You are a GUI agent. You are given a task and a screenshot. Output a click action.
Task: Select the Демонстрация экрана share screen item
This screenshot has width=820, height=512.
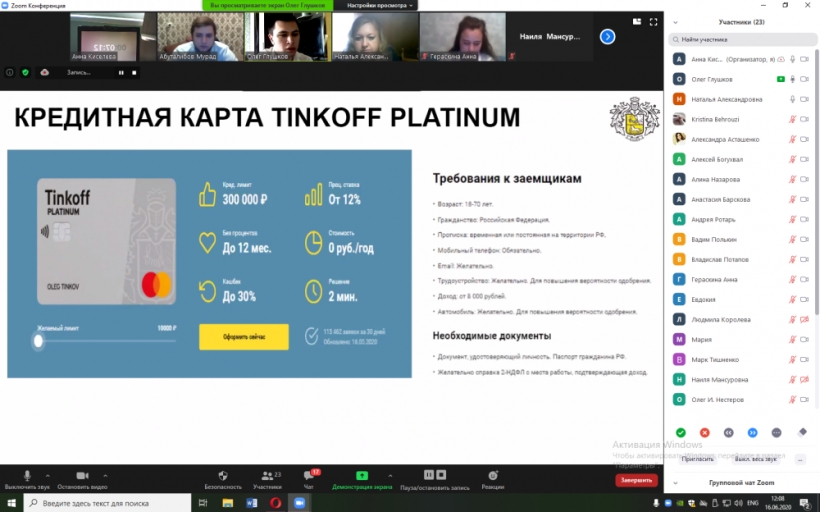(362, 480)
